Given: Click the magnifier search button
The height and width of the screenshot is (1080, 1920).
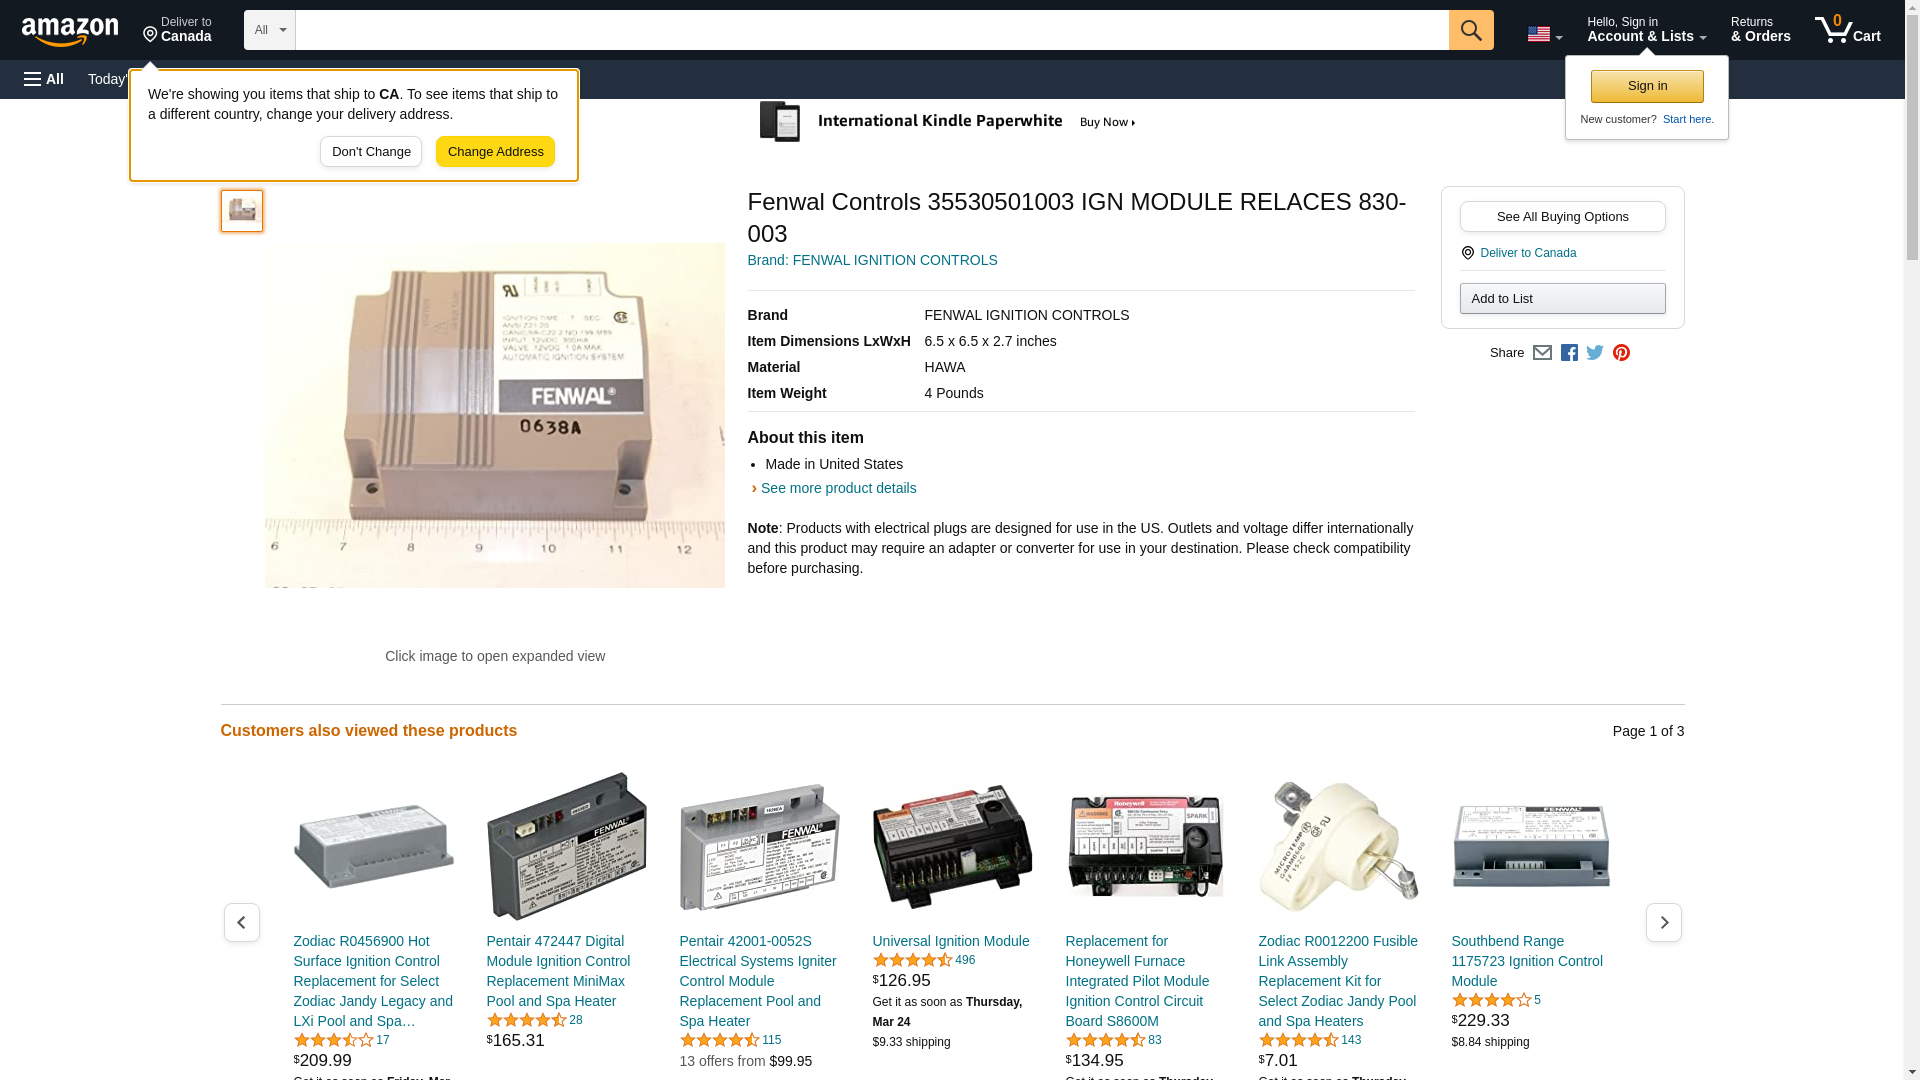Looking at the screenshot, I should (1470, 30).
